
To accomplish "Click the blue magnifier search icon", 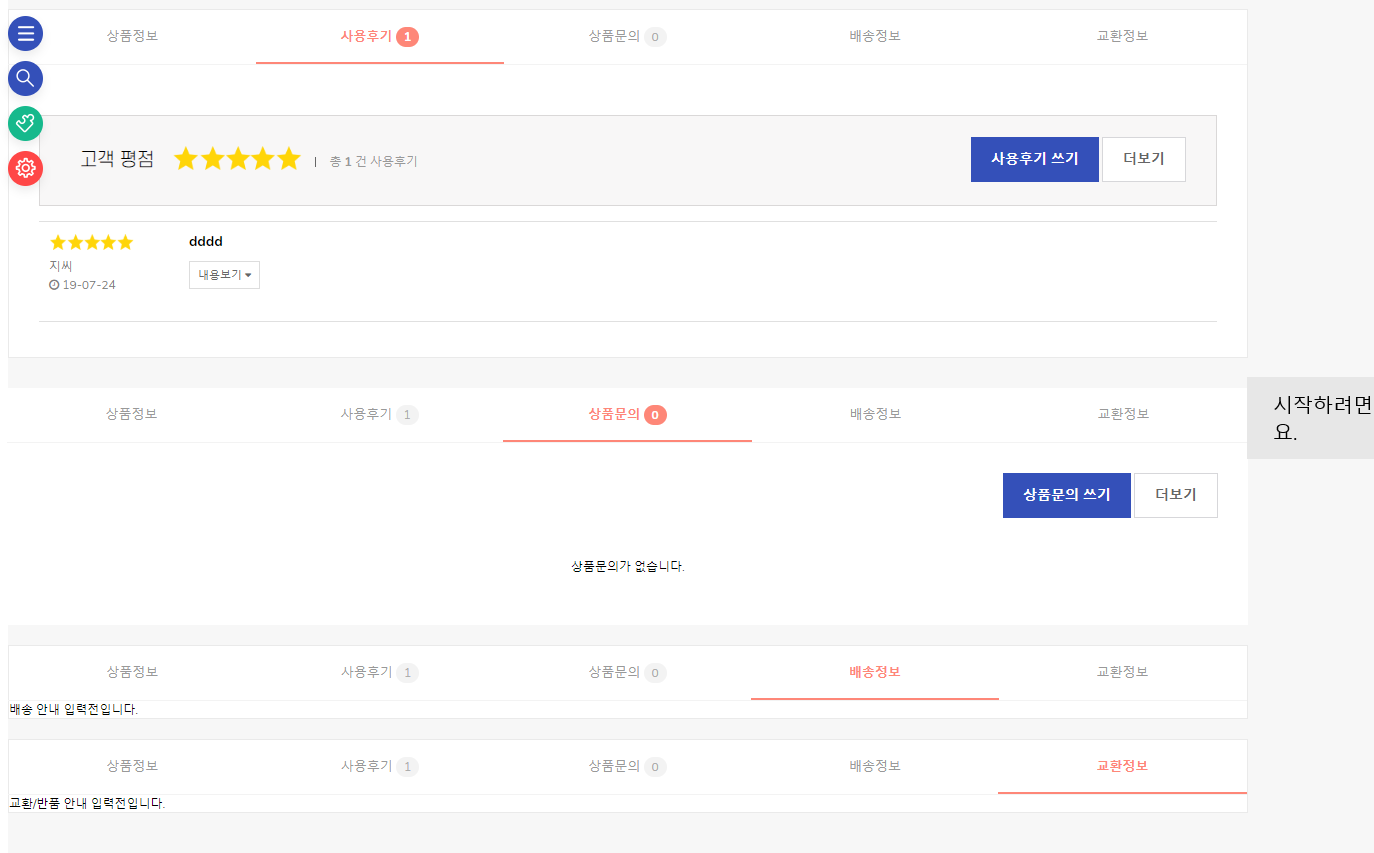I will tap(25, 78).
